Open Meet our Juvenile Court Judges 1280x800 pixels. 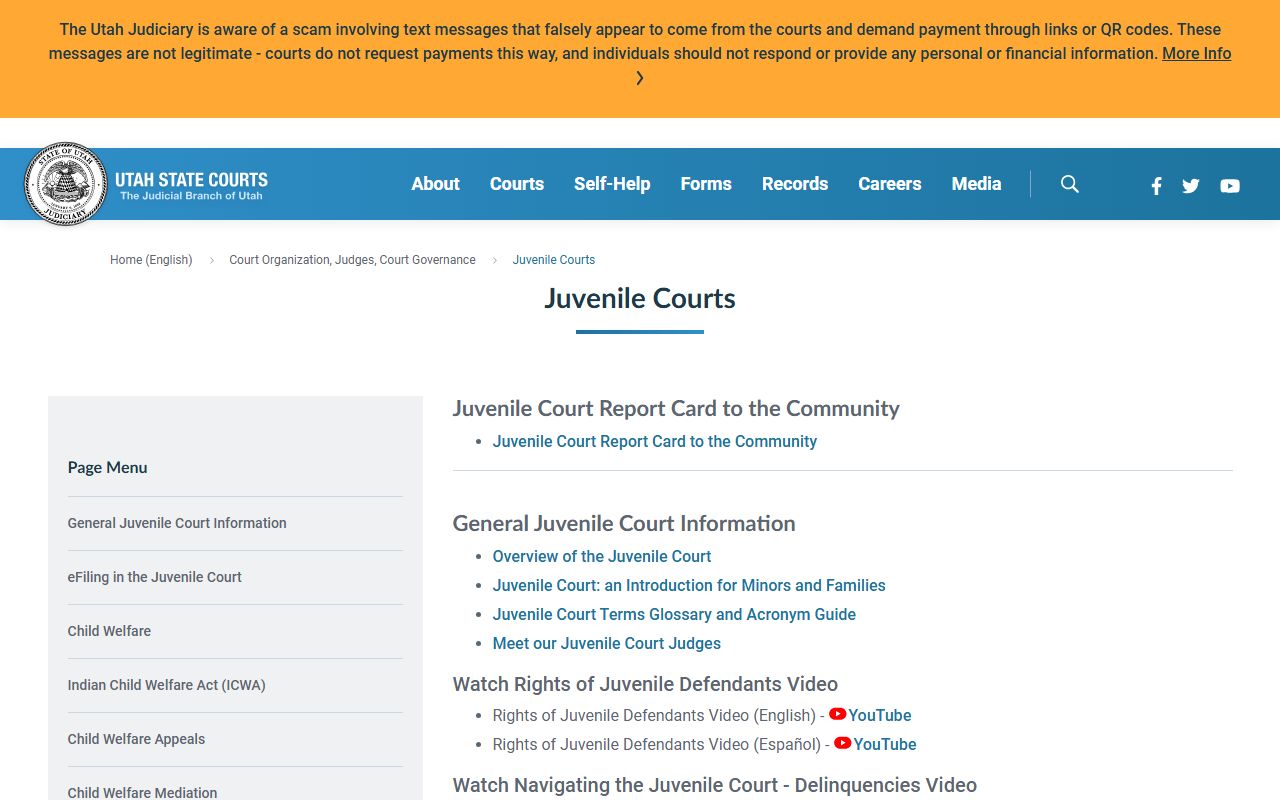pyautogui.click(x=607, y=643)
